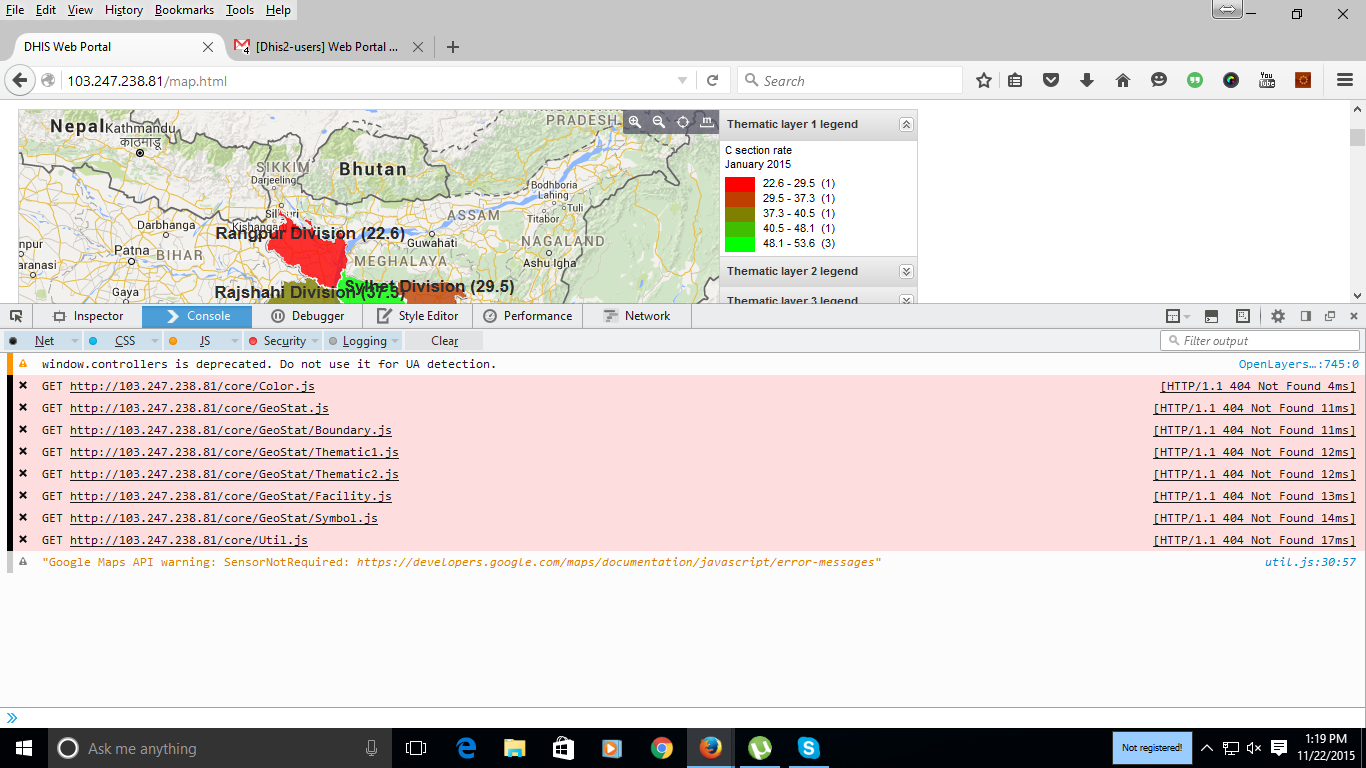Clear the console output
1366x768 pixels.
point(444,341)
